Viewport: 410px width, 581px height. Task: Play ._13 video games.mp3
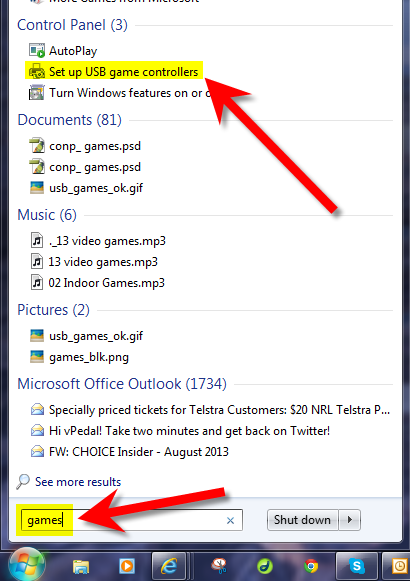tap(98, 241)
